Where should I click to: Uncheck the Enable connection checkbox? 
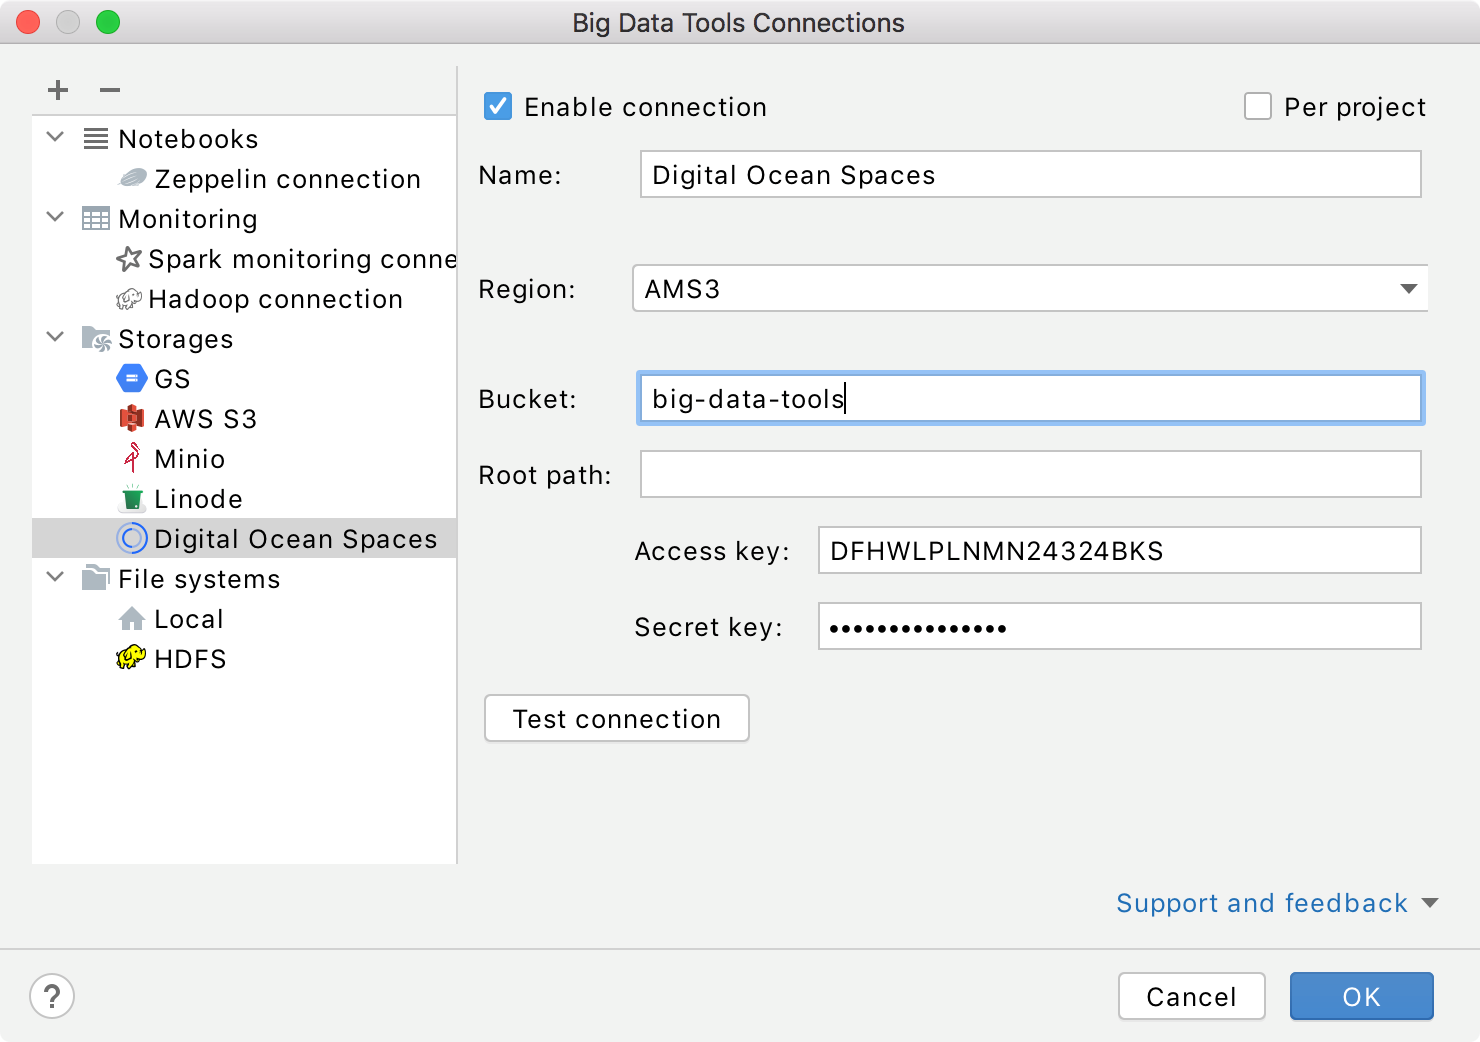point(498,106)
